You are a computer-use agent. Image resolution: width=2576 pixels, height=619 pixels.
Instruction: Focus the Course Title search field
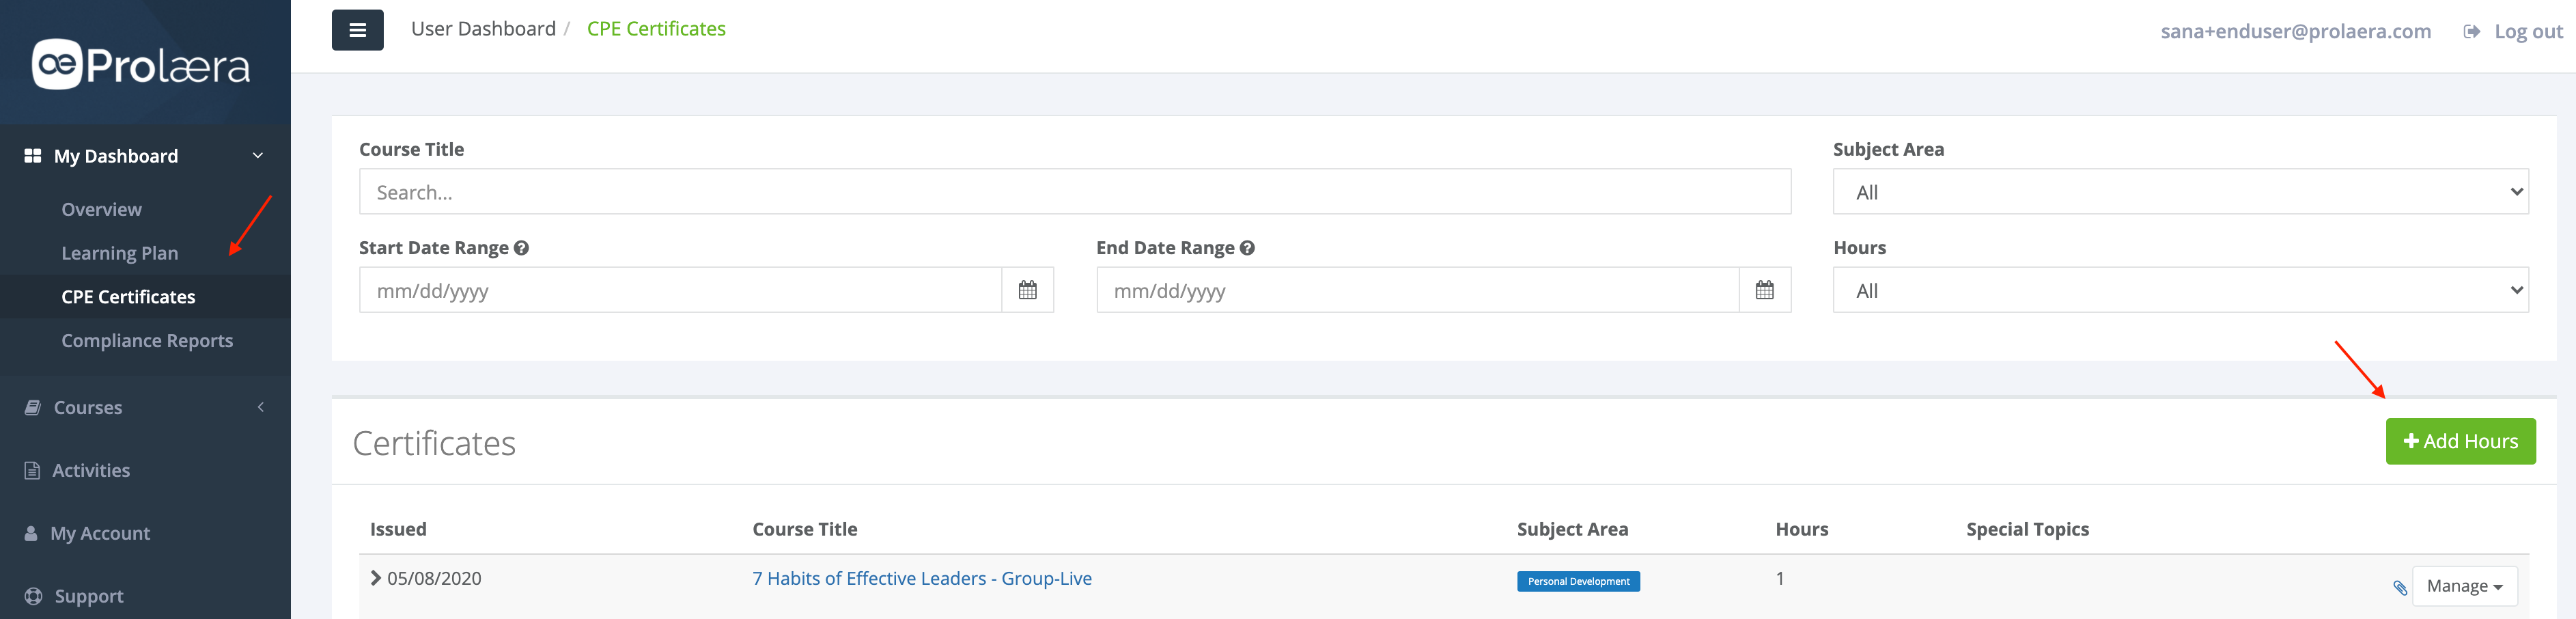tap(1075, 192)
